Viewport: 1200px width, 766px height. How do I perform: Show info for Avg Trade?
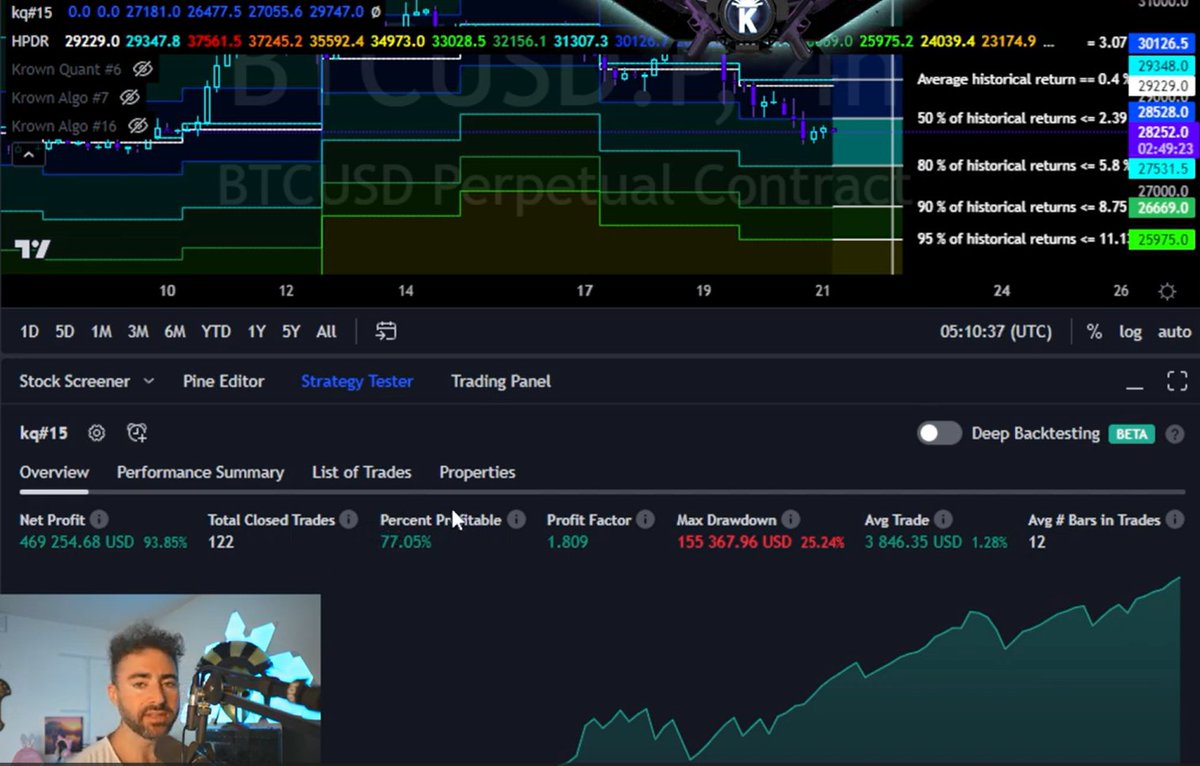click(x=943, y=520)
